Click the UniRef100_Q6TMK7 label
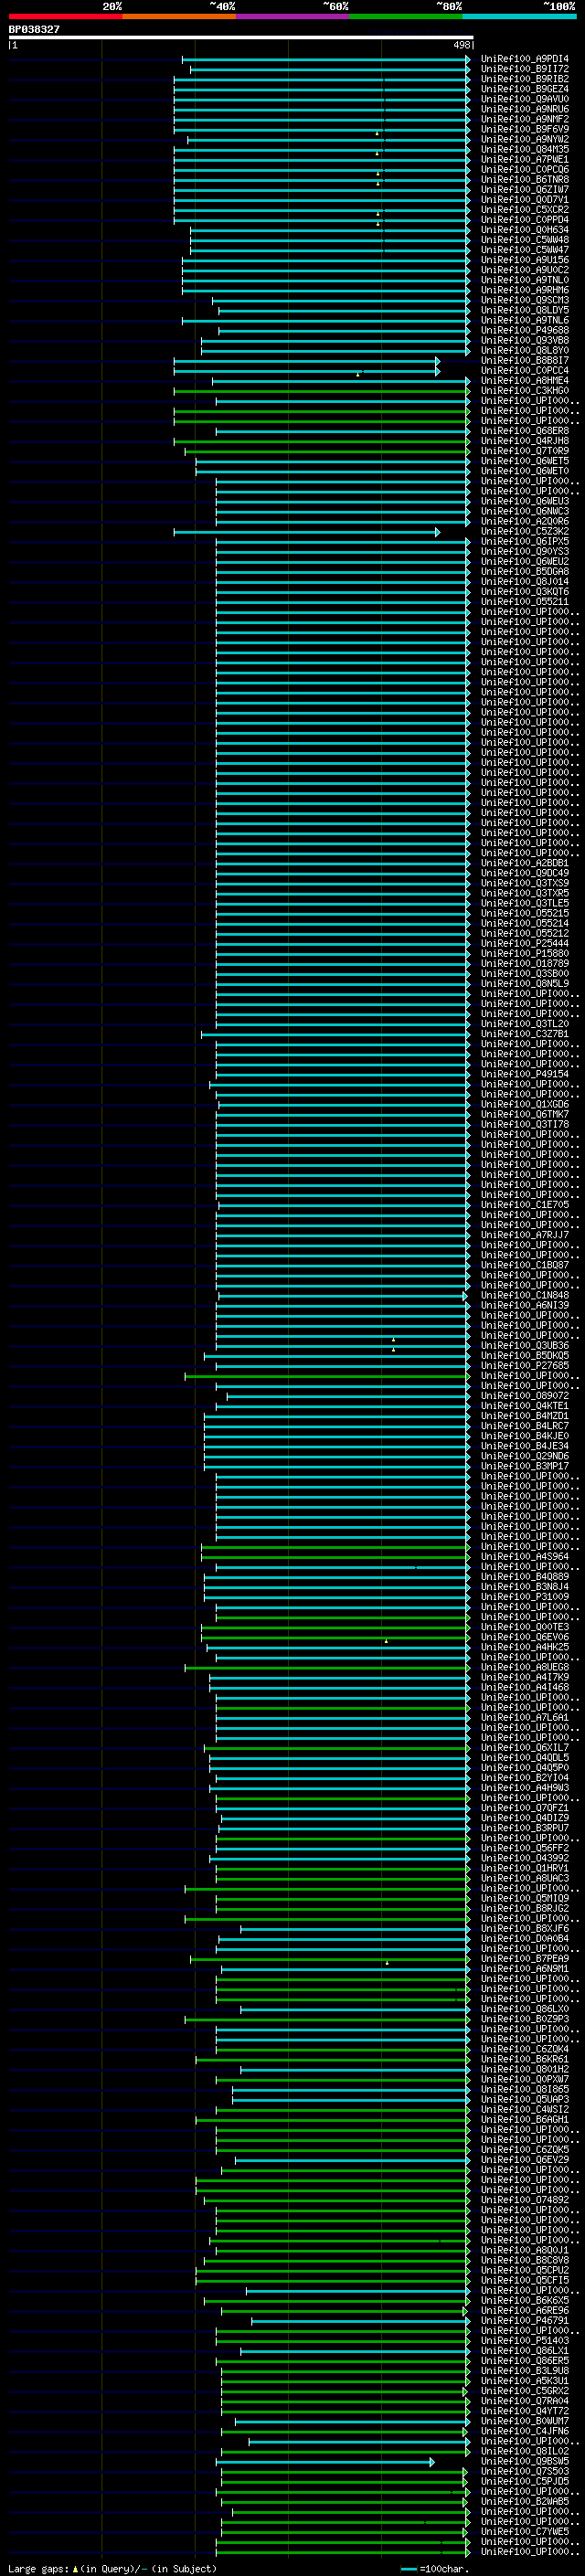The image size is (585, 2576). click(524, 1115)
